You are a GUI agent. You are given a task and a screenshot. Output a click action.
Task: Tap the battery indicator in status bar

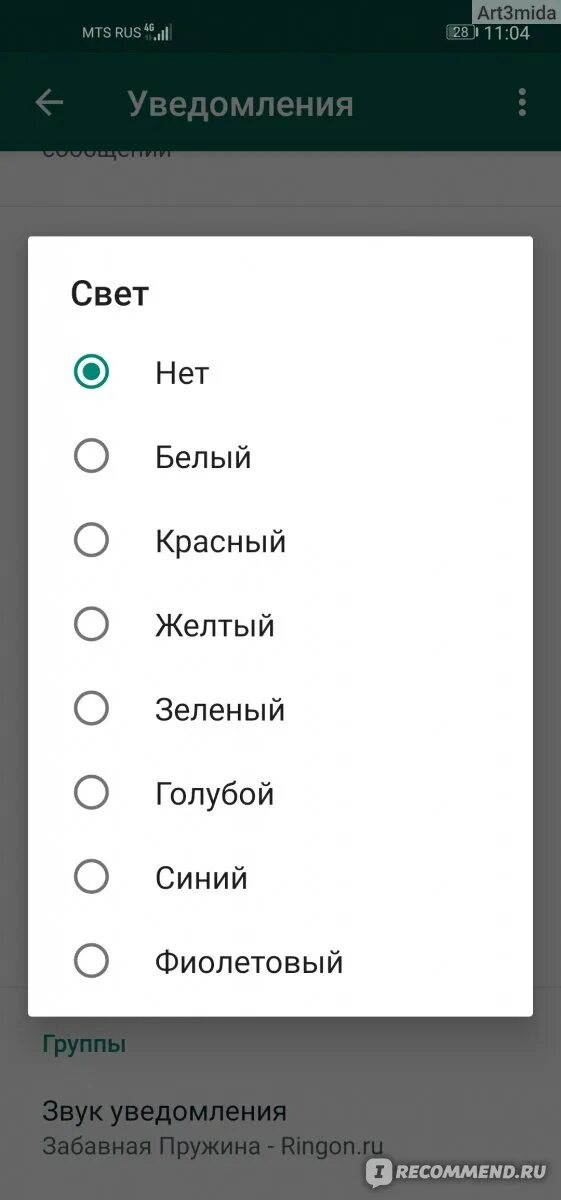(x=461, y=32)
